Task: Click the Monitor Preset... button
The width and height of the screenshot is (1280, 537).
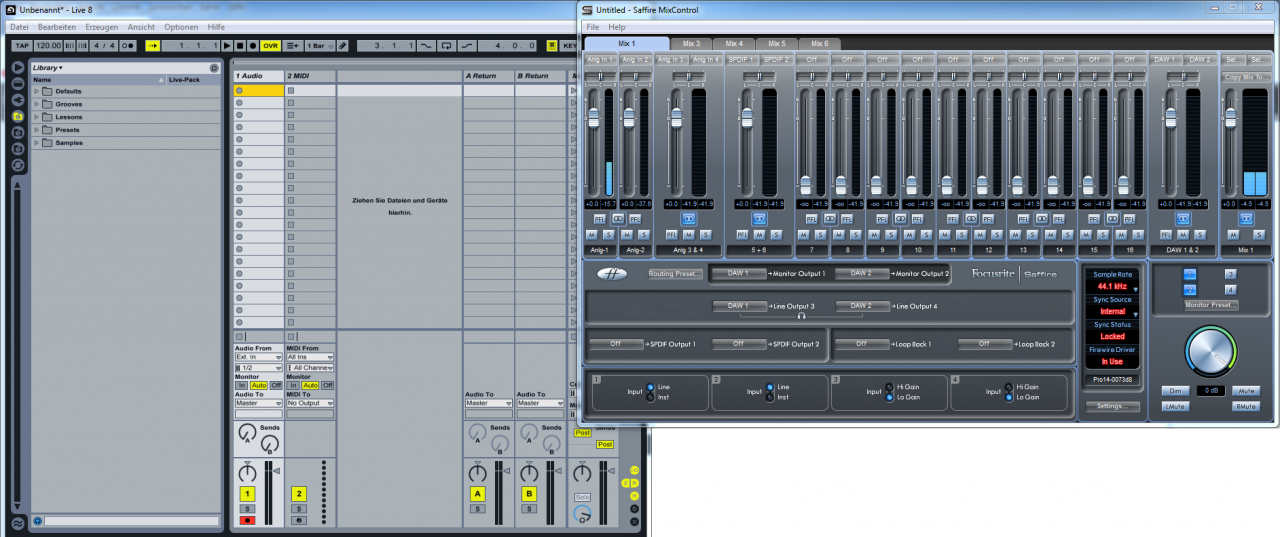Action: point(1211,305)
